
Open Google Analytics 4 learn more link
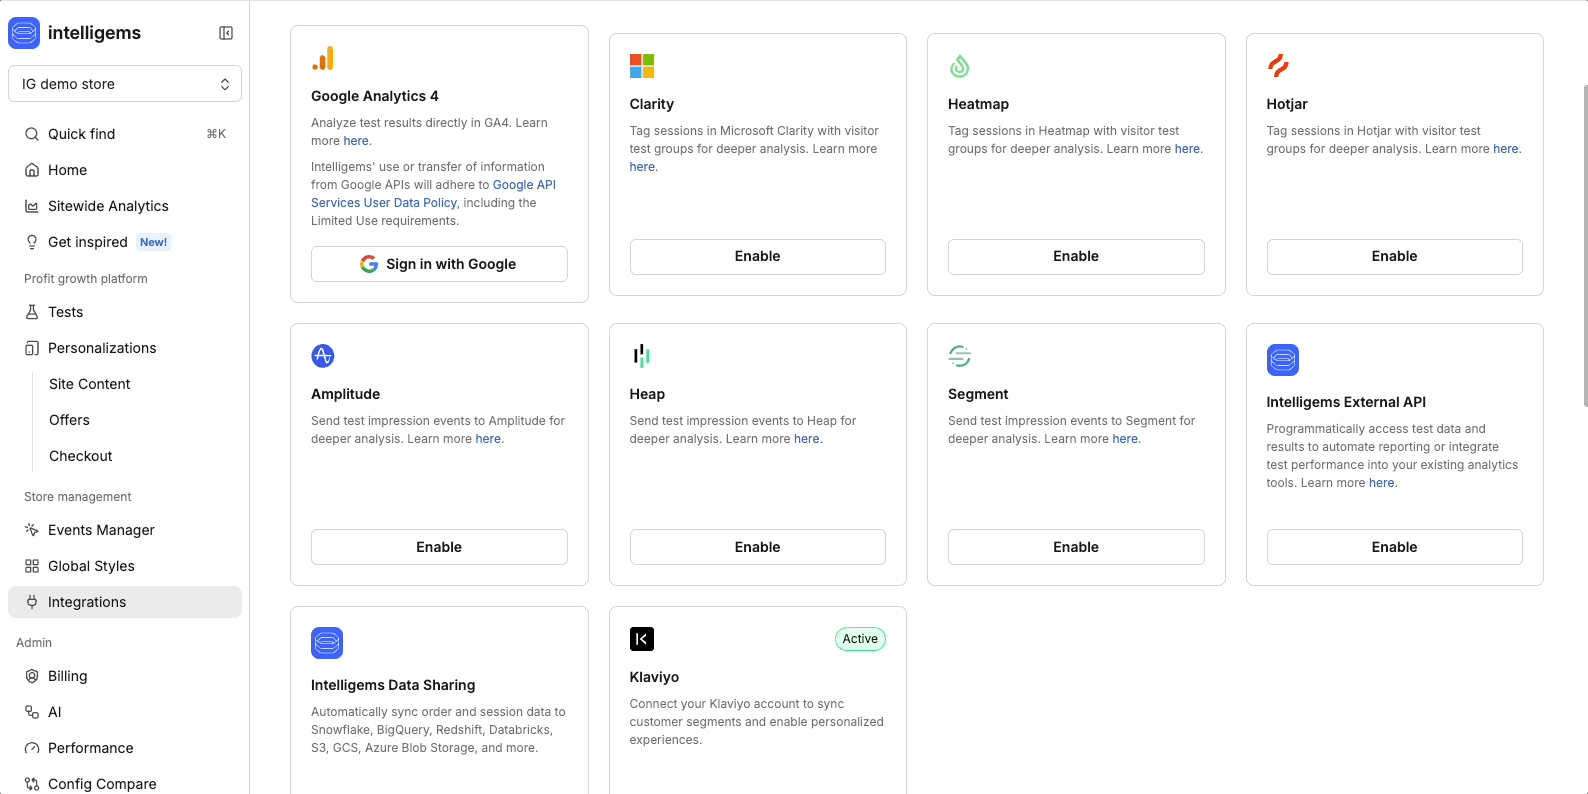[356, 141]
